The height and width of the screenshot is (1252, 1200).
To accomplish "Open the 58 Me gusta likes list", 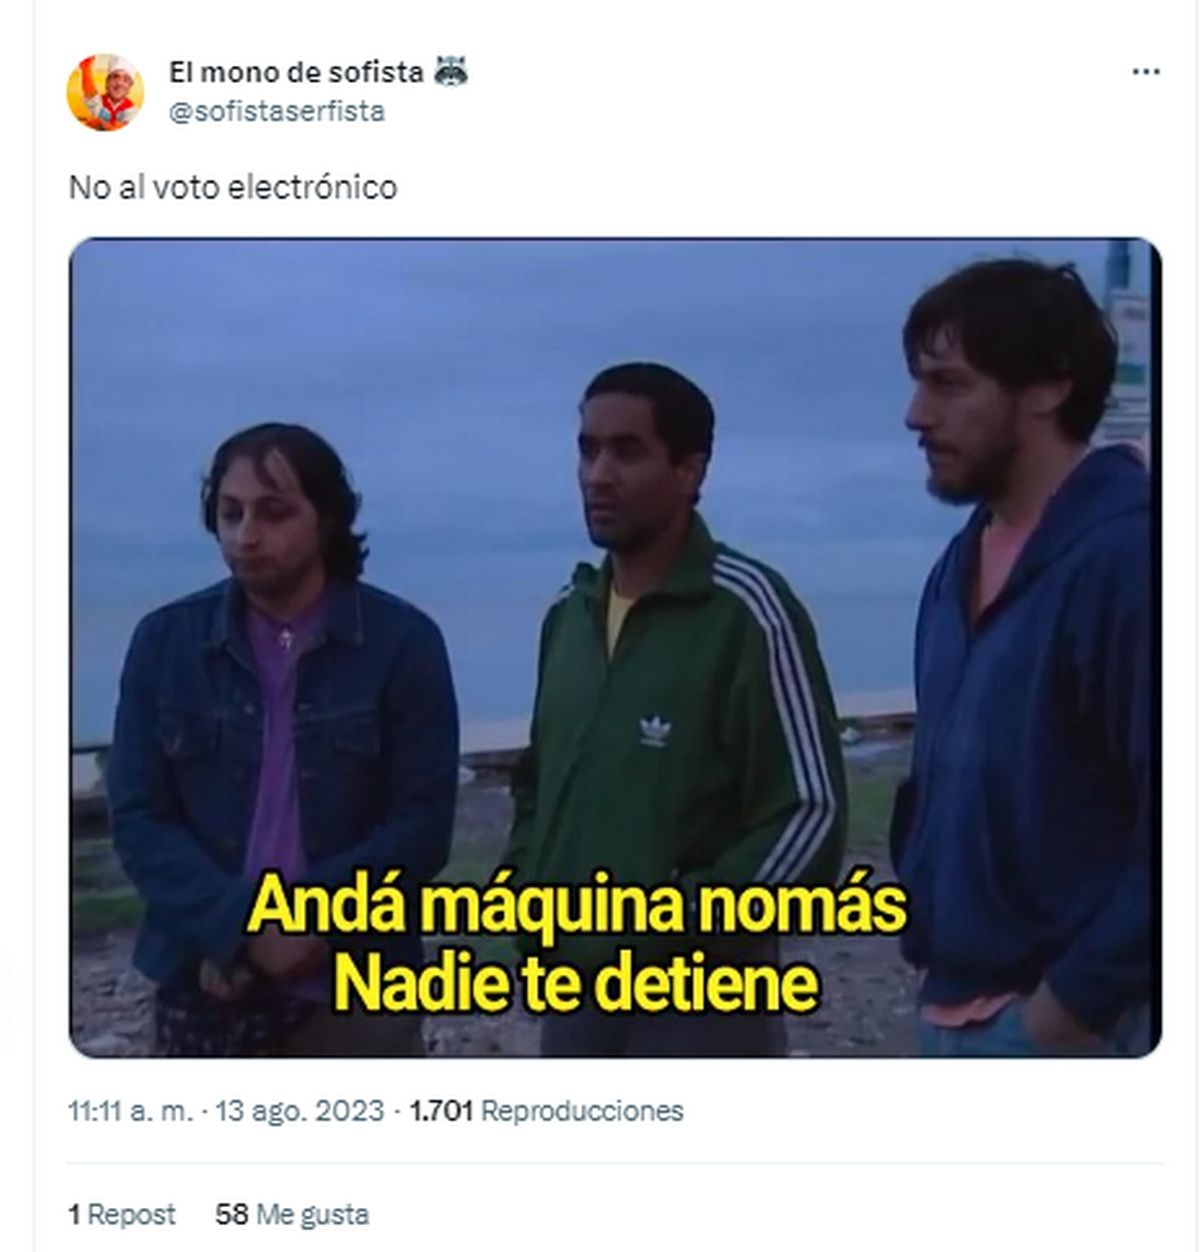I will pos(292,1215).
